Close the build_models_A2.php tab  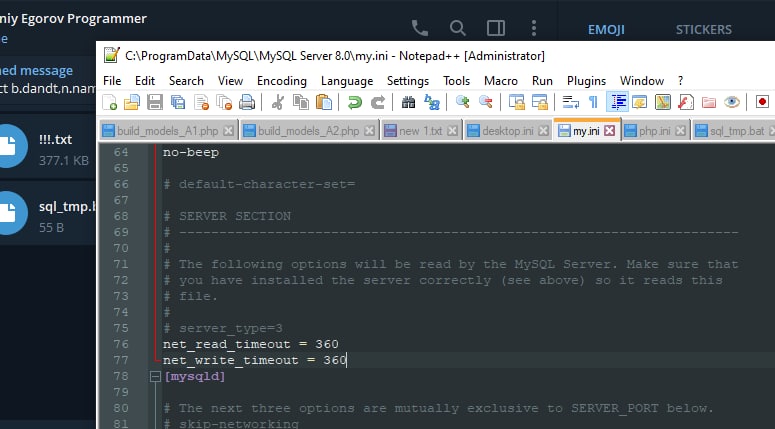point(369,131)
